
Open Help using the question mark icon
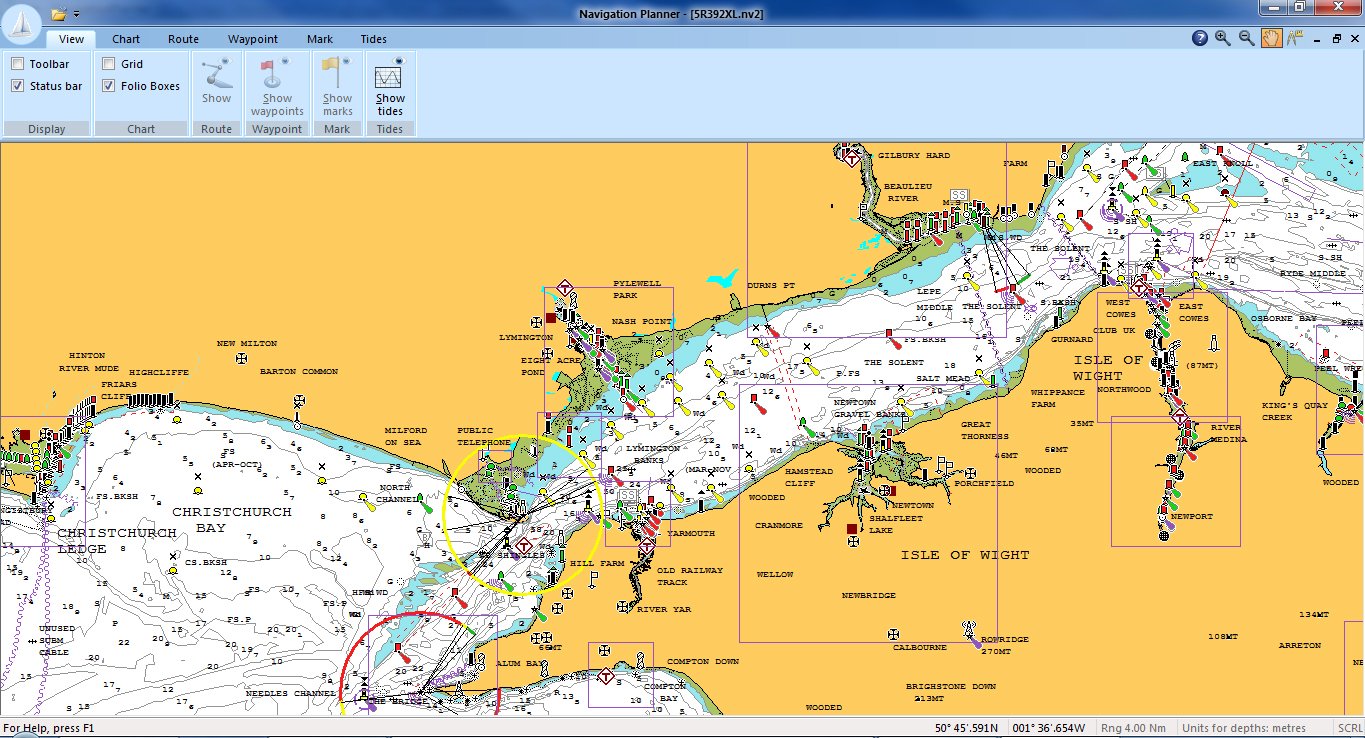pos(1199,37)
